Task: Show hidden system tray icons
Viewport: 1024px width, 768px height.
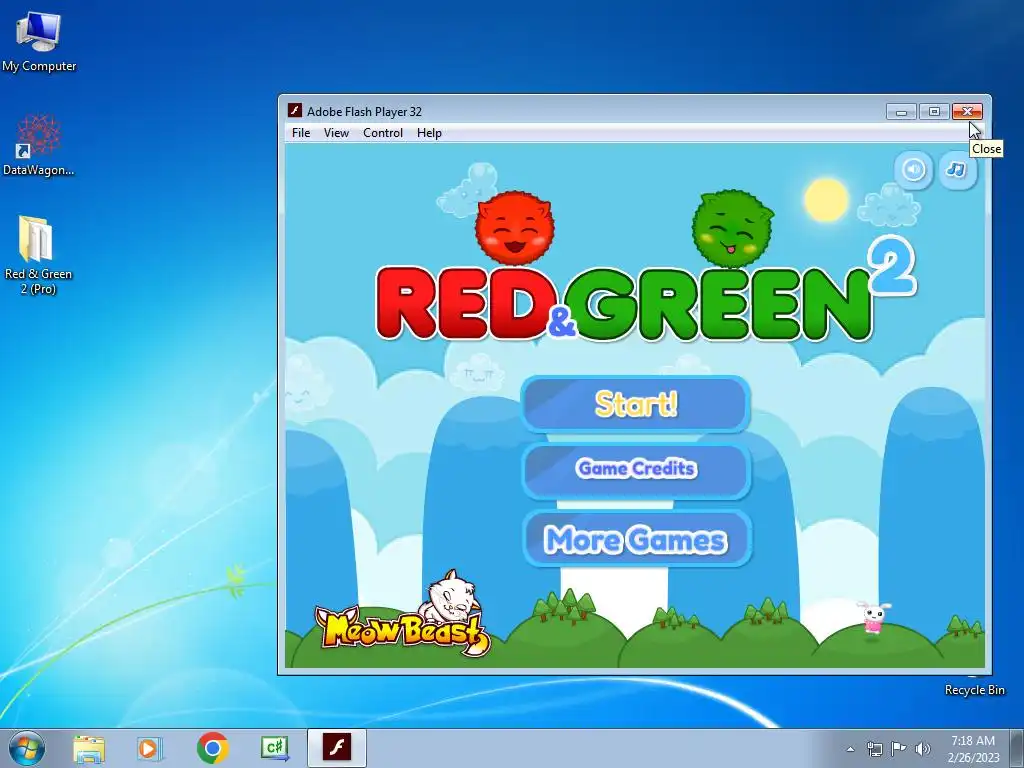Action: point(850,749)
